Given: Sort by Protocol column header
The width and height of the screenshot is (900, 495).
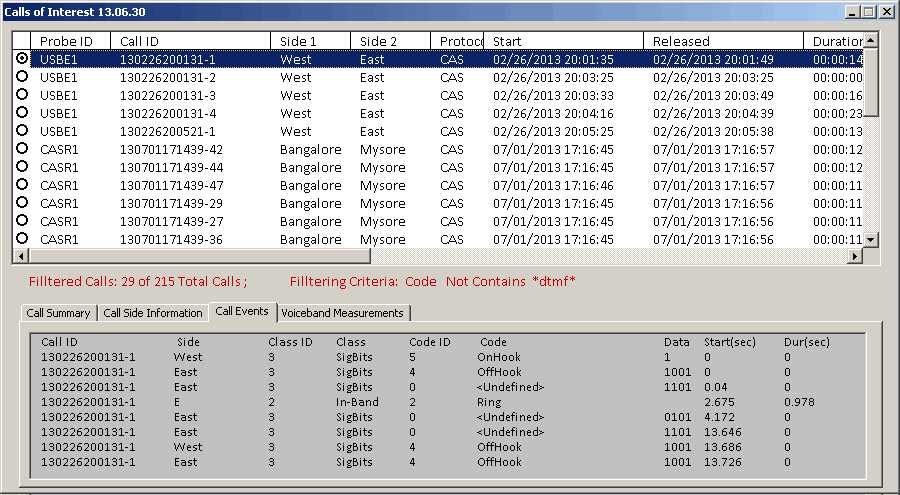Looking at the screenshot, I should (x=457, y=41).
